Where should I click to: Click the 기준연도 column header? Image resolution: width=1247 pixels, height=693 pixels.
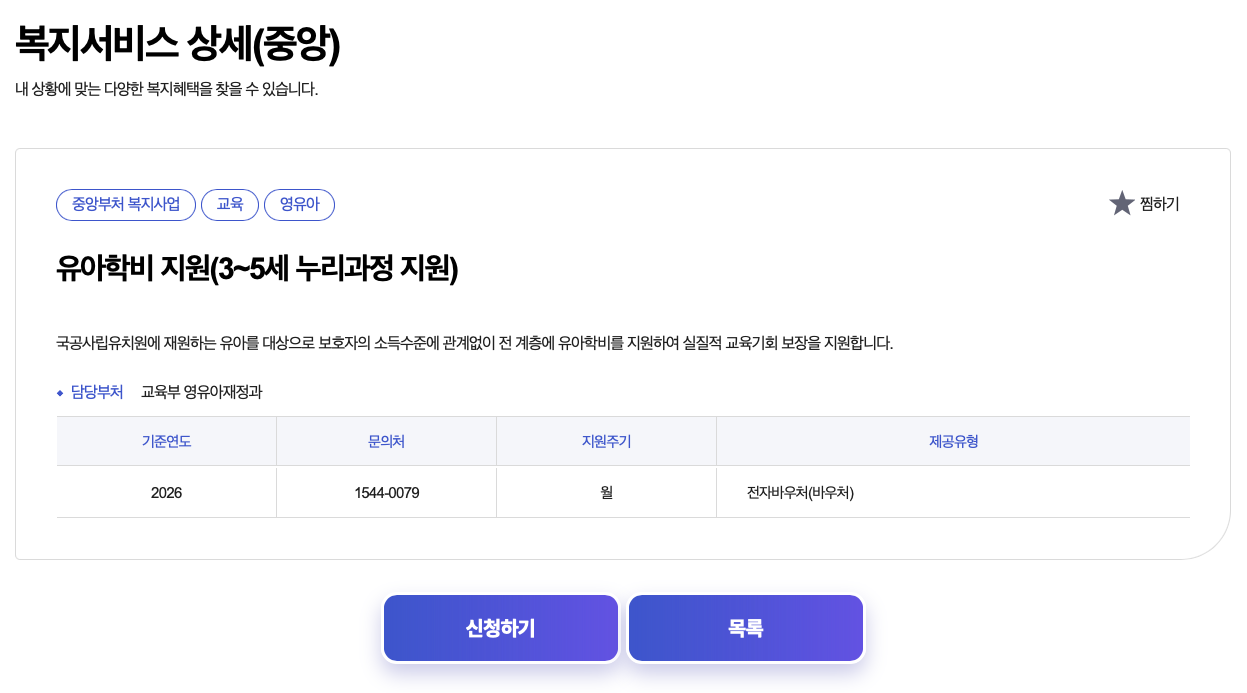point(166,440)
